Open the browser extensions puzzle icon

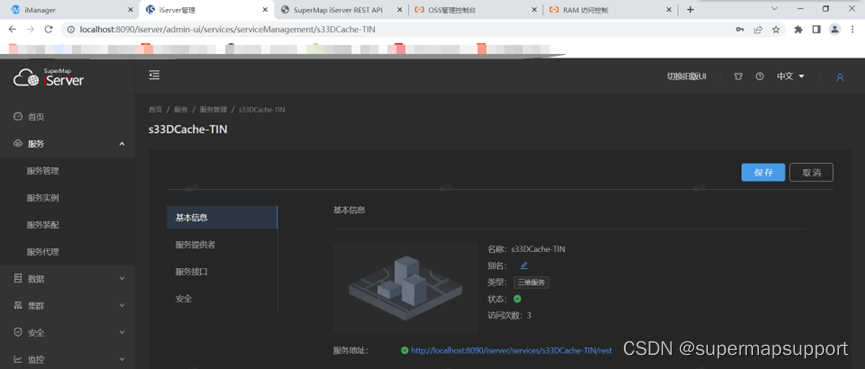798,29
